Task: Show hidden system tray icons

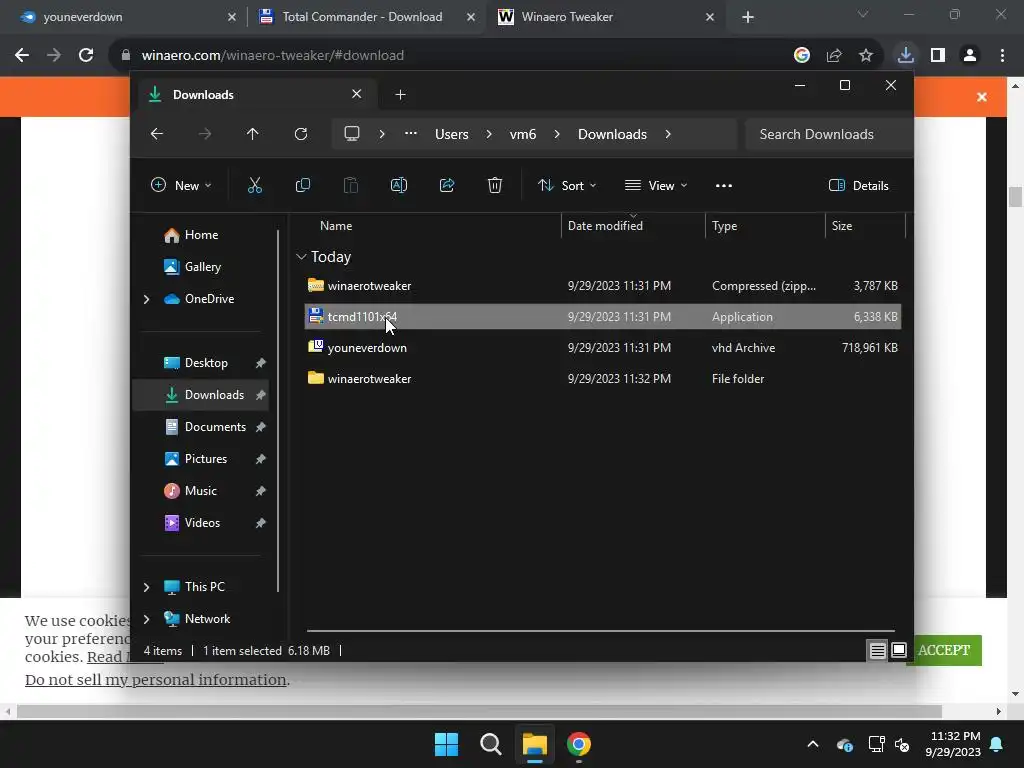Action: click(x=812, y=744)
